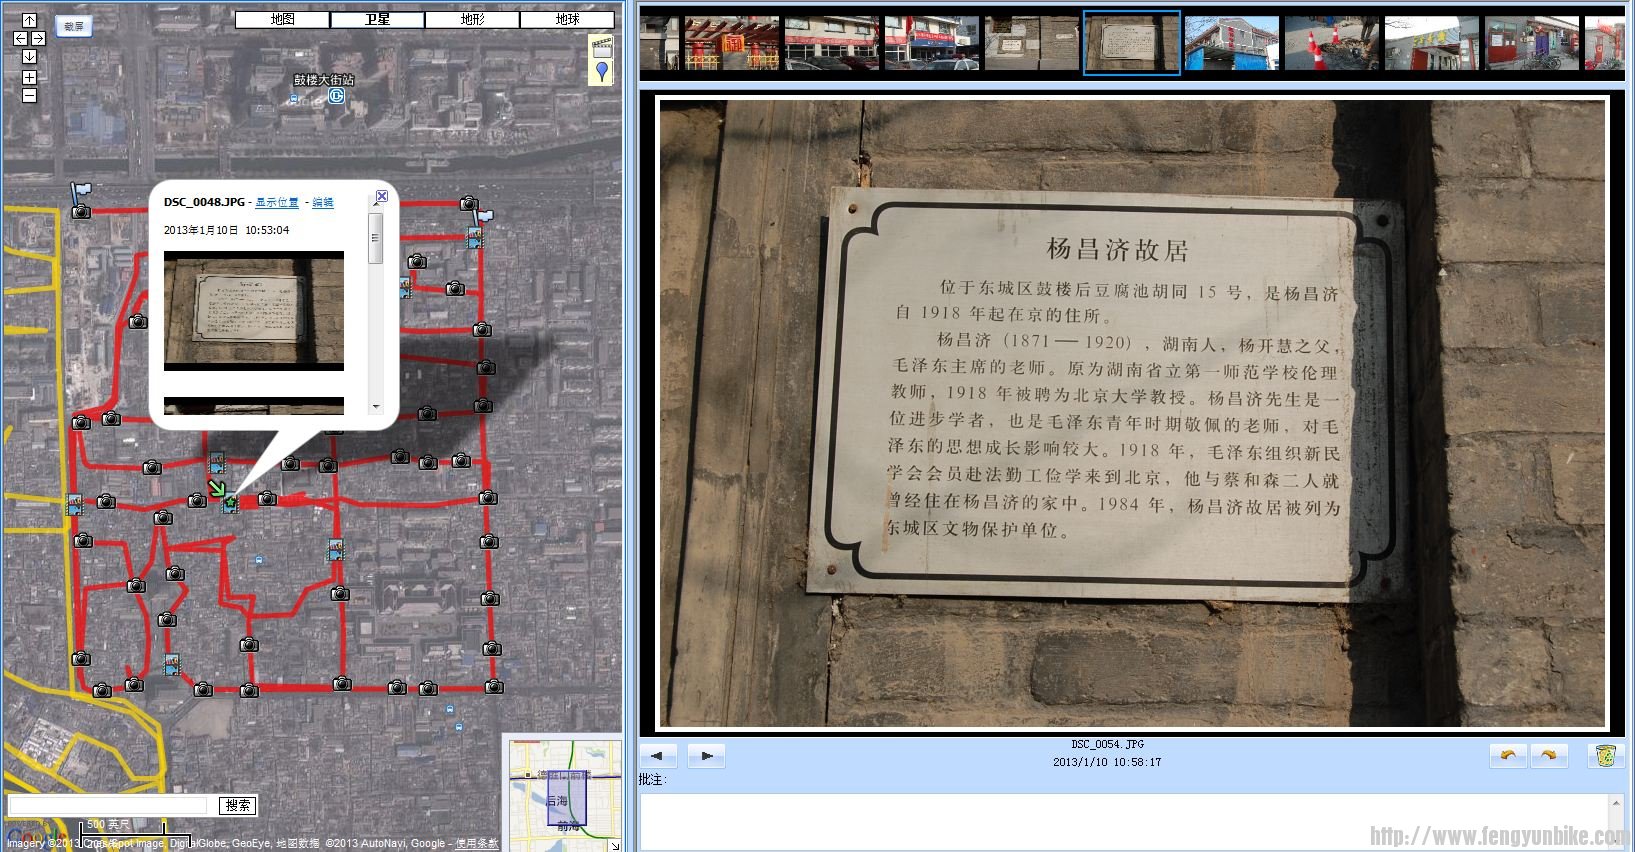
Task: Click the 编辑 edit link in the popup
Action: pos(323,202)
